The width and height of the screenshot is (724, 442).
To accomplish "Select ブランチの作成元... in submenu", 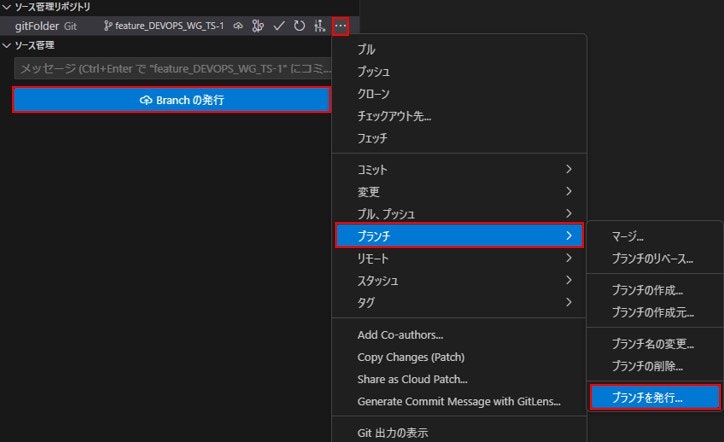I will (x=655, y=312).
